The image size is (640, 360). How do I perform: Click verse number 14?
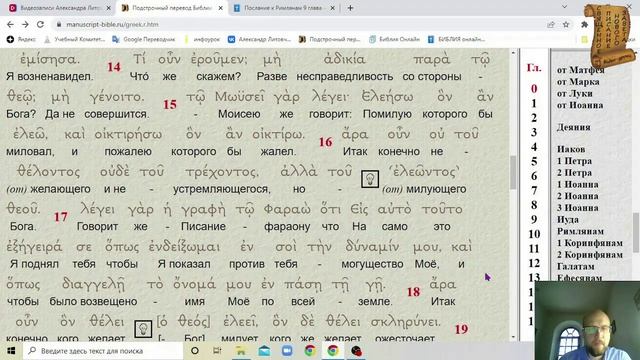(114, 67)
